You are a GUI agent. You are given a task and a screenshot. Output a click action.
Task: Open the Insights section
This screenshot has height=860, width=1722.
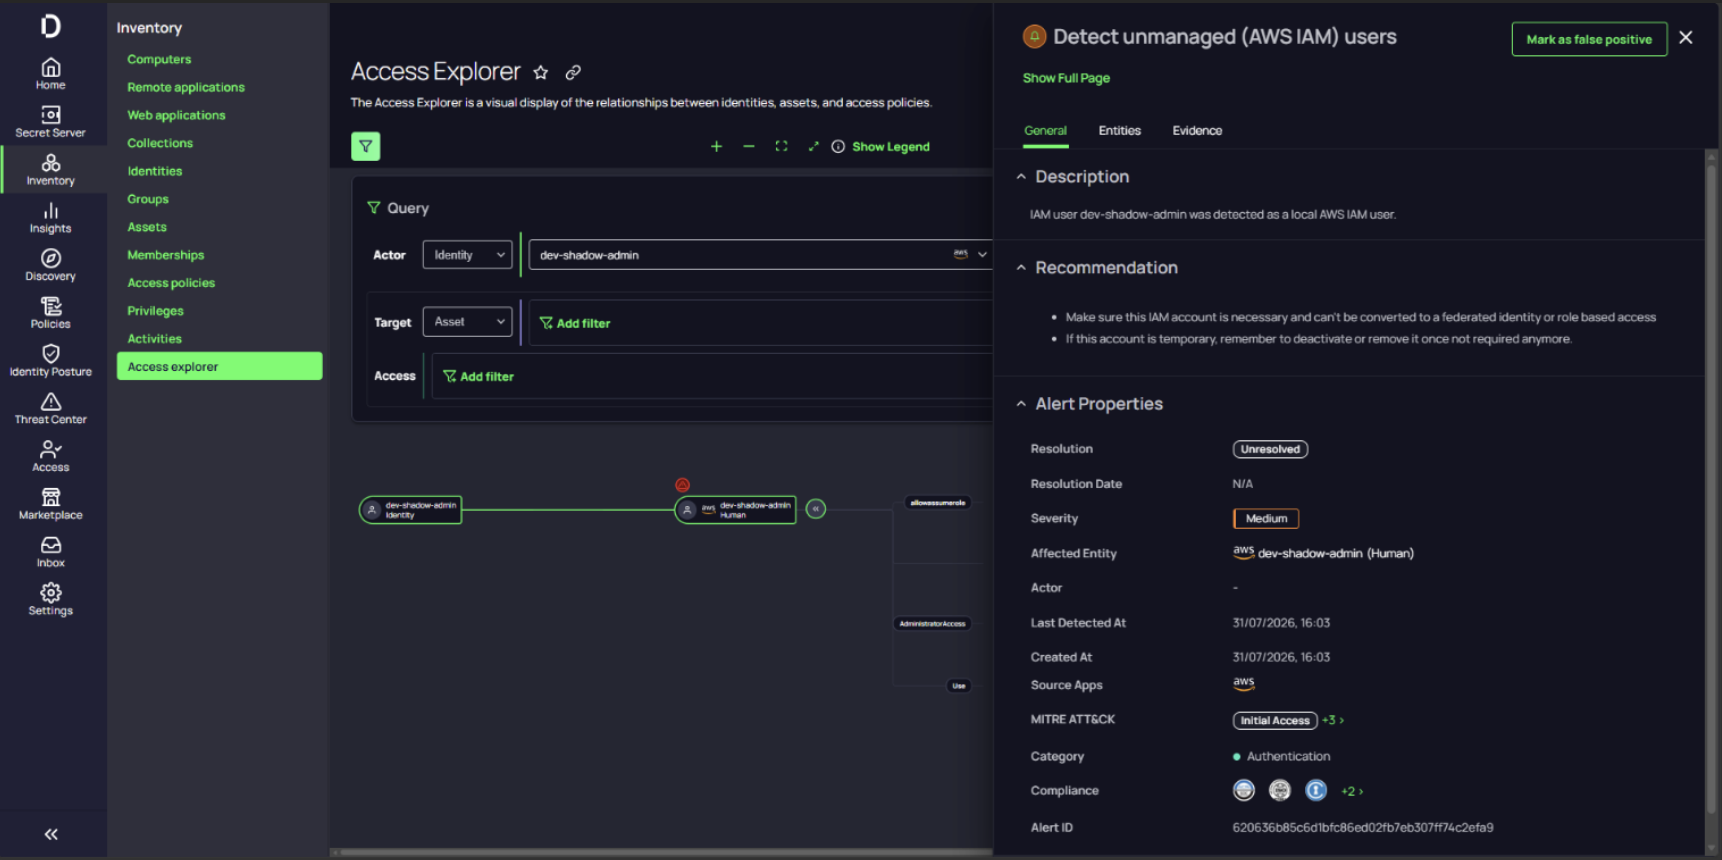pos(51,218)
